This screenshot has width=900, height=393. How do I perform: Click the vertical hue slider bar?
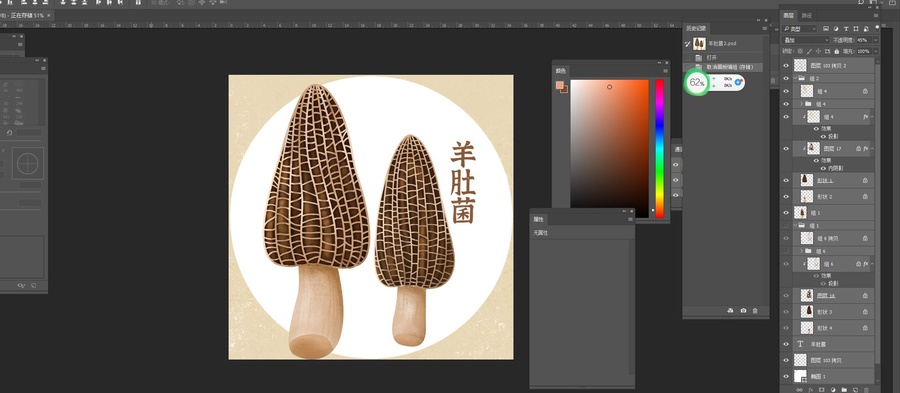tap(660, 149)
